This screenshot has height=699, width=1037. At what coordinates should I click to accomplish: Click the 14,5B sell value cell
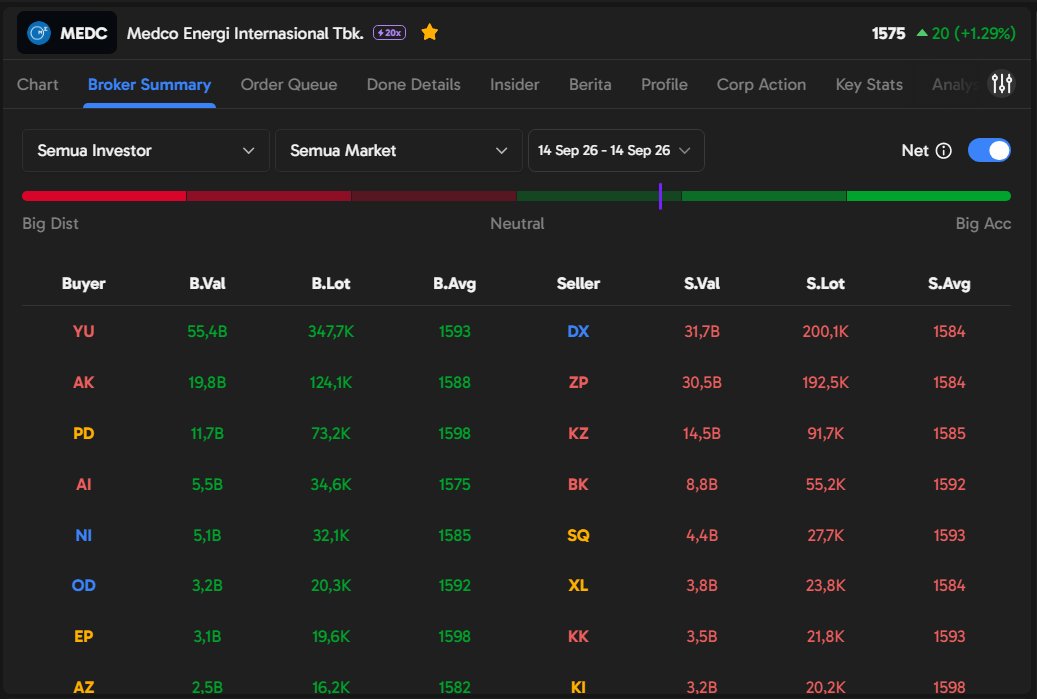(x=702, y=433)
